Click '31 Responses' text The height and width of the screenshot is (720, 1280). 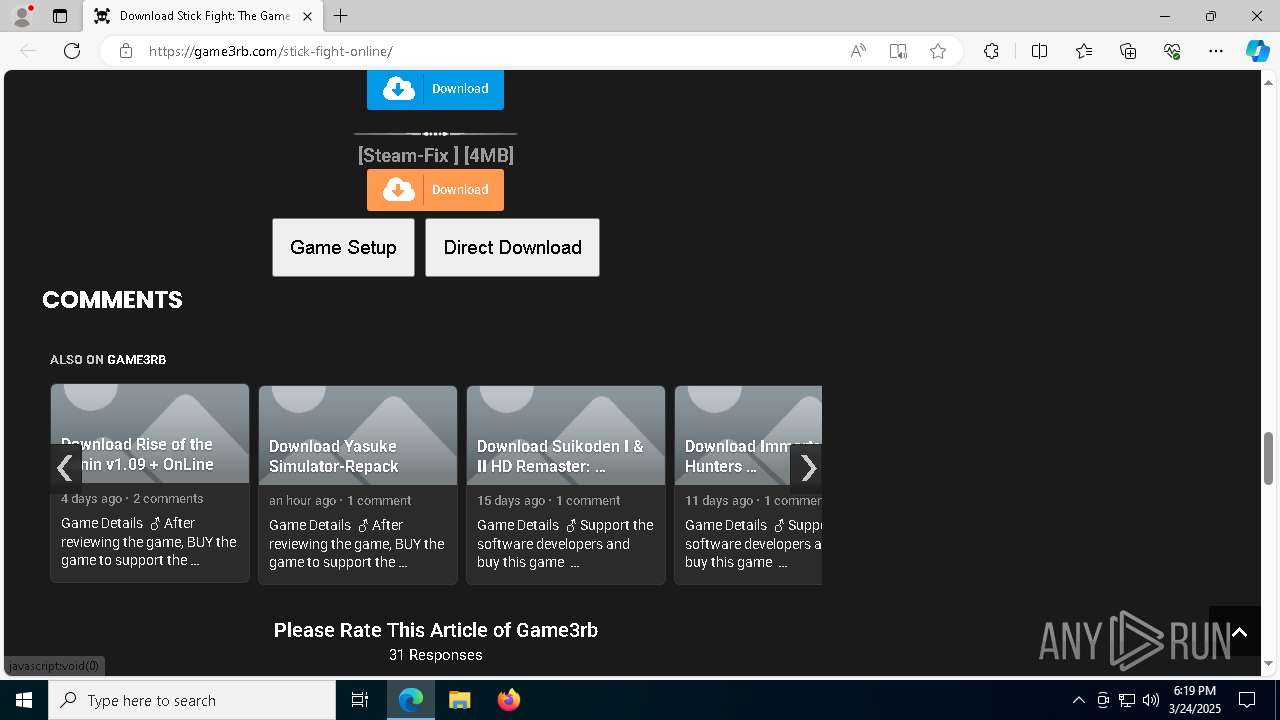[x=435, y=655]
